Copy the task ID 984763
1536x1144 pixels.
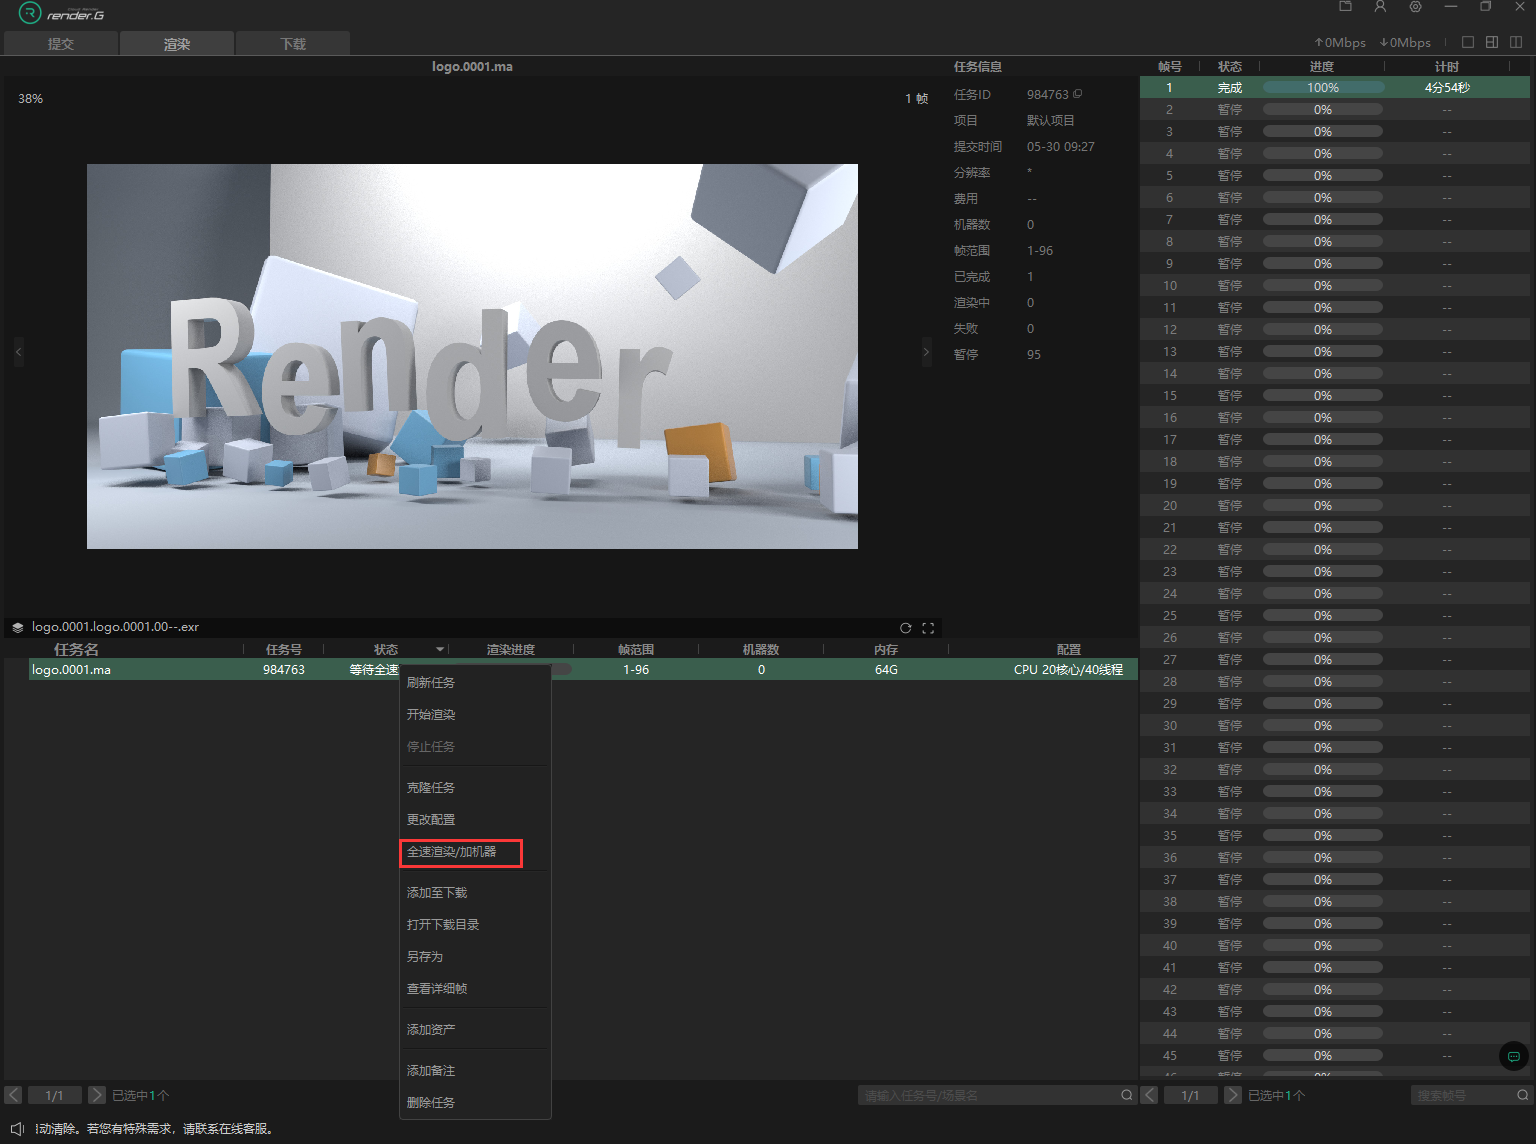[x=1078, y=94]
